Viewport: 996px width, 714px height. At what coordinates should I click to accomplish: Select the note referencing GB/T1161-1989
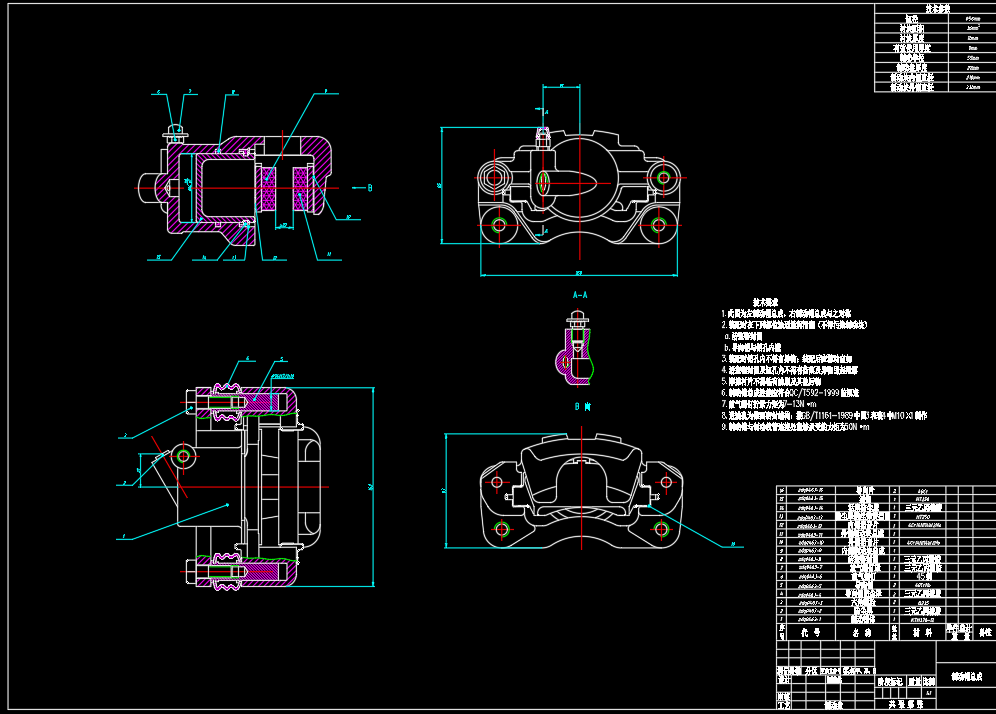click(824, 414)
